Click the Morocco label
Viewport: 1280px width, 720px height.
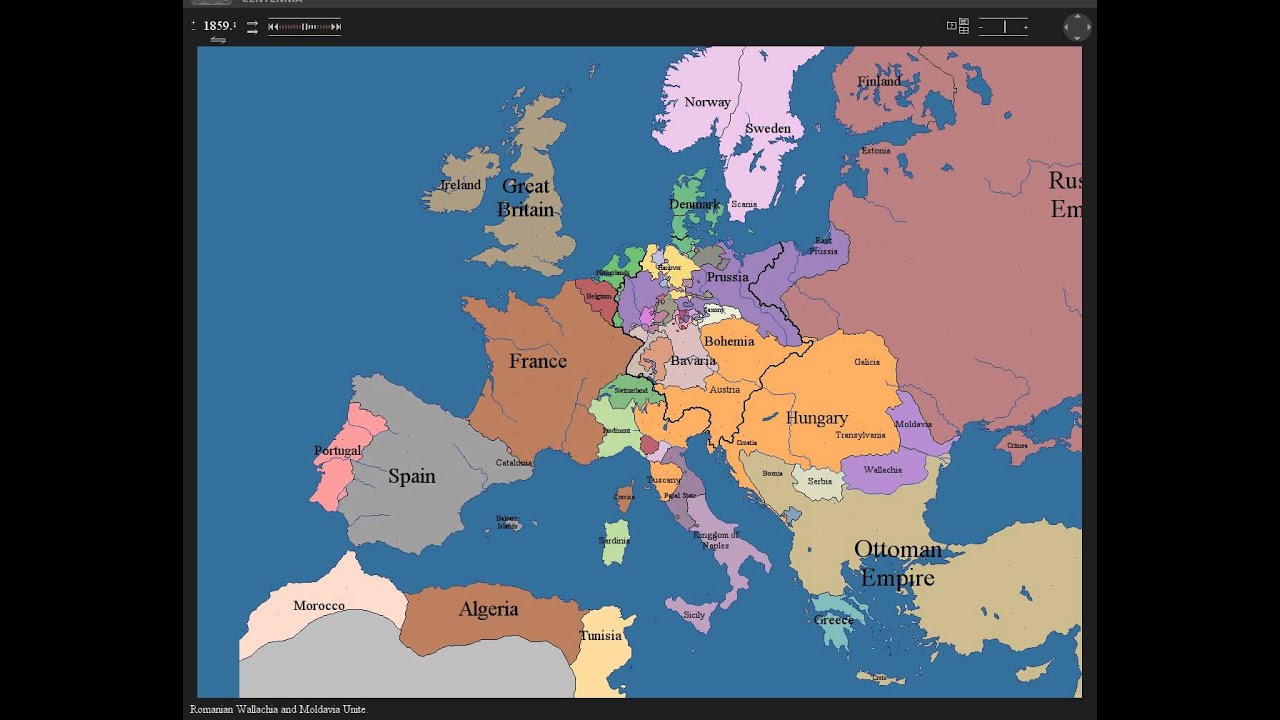tap(319, 606)
